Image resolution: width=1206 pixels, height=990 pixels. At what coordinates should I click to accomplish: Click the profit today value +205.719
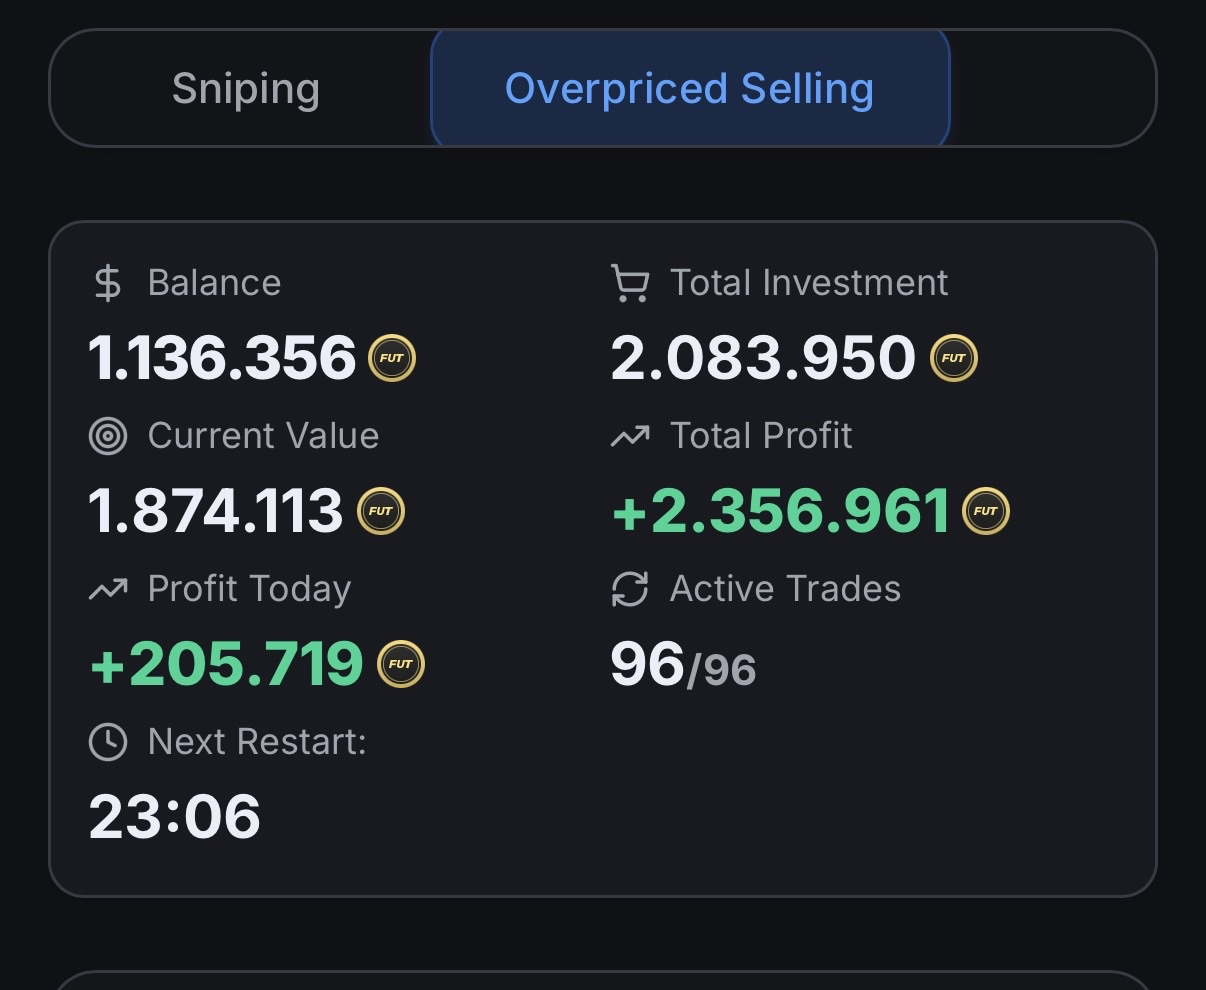tap(227, 664)
